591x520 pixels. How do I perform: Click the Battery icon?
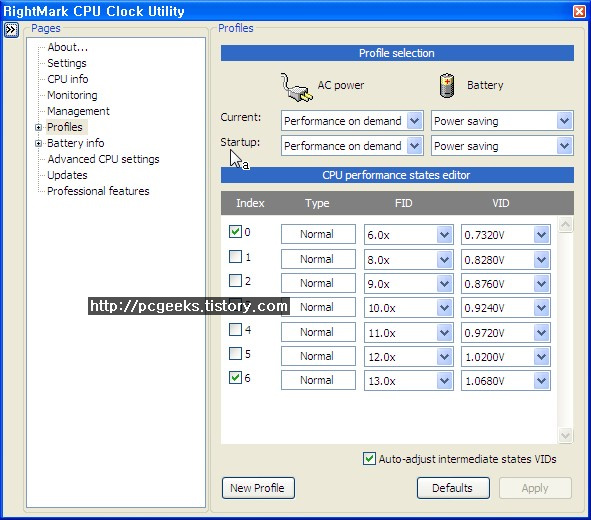pos(447,86)
